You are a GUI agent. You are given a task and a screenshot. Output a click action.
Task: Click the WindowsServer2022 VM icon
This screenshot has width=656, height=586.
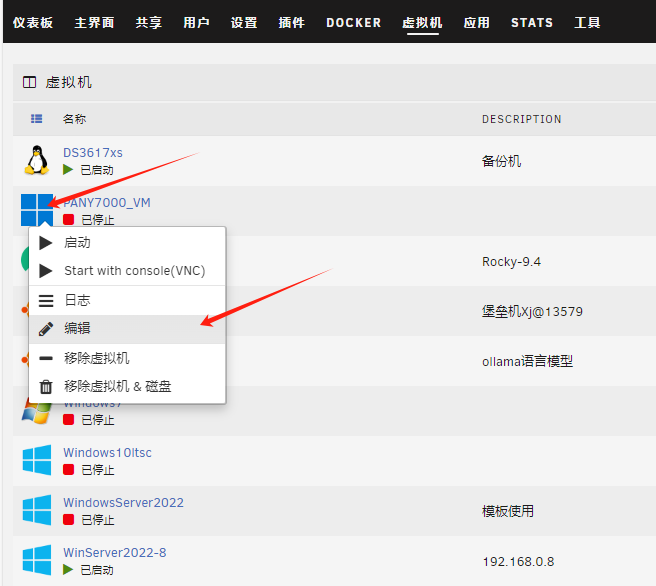point(37,510)
